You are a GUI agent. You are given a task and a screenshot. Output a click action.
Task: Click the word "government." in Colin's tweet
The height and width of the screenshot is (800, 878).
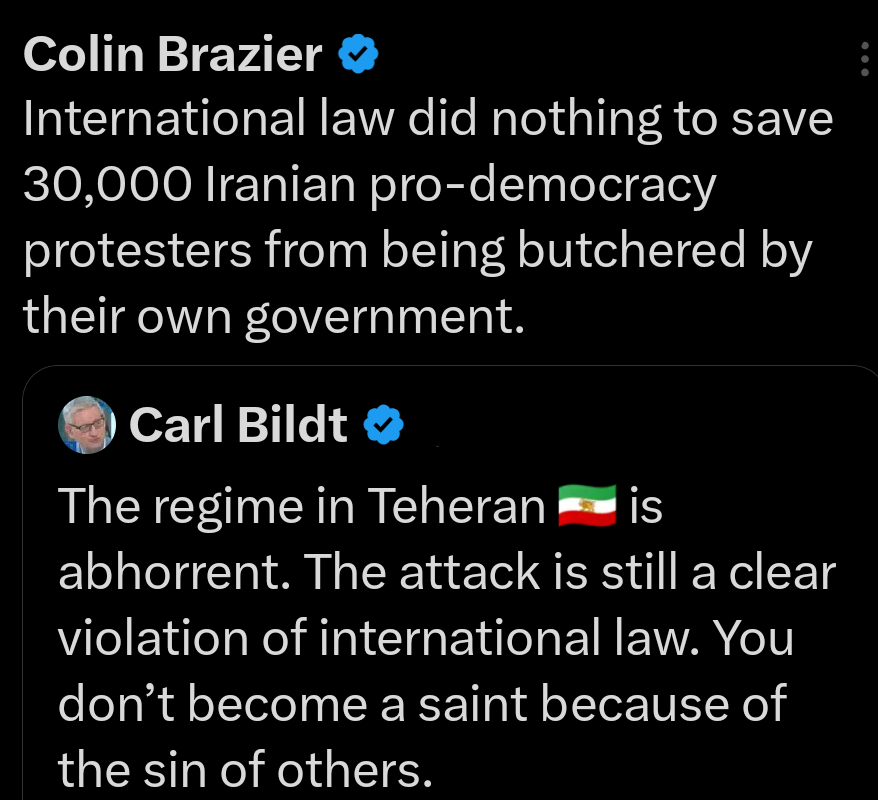click(x=384, y=316)
